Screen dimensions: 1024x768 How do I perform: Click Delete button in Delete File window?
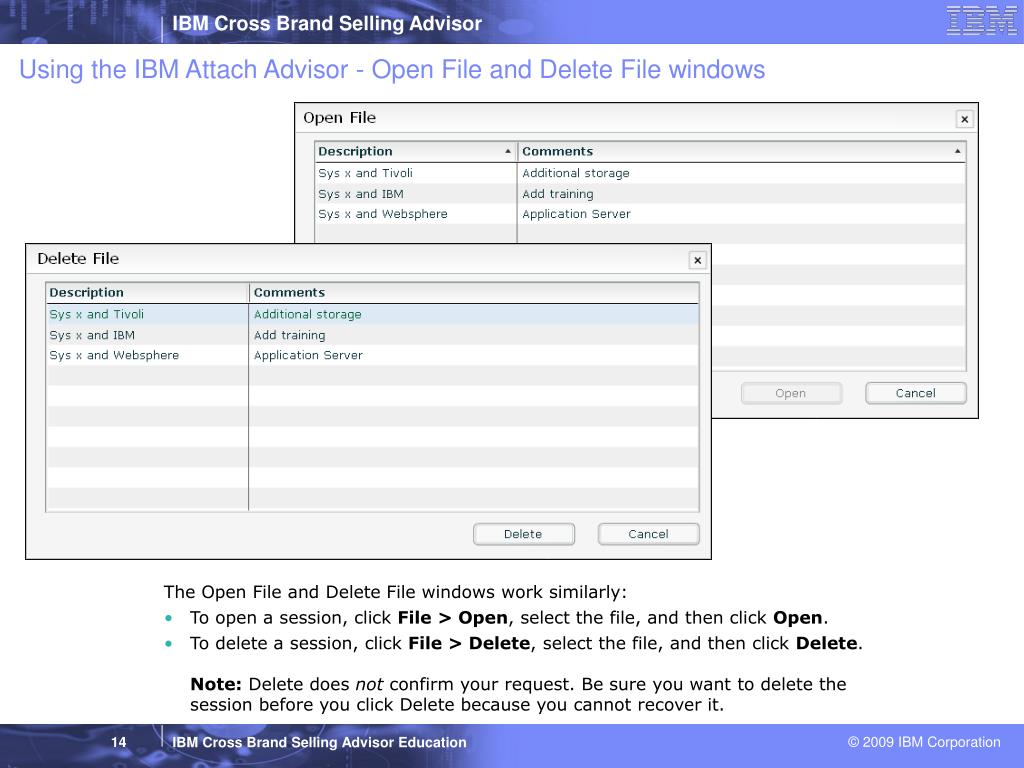(x=524, y=534)
